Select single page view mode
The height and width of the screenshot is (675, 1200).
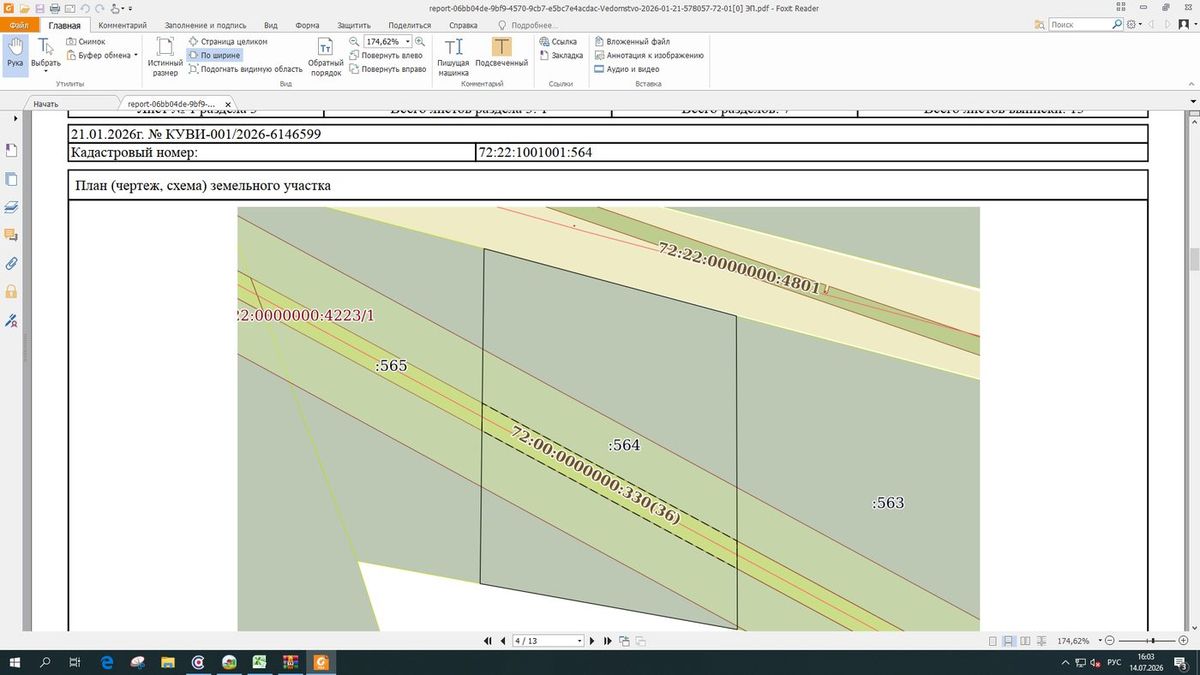pyautogui.click(x=992, y=640)
